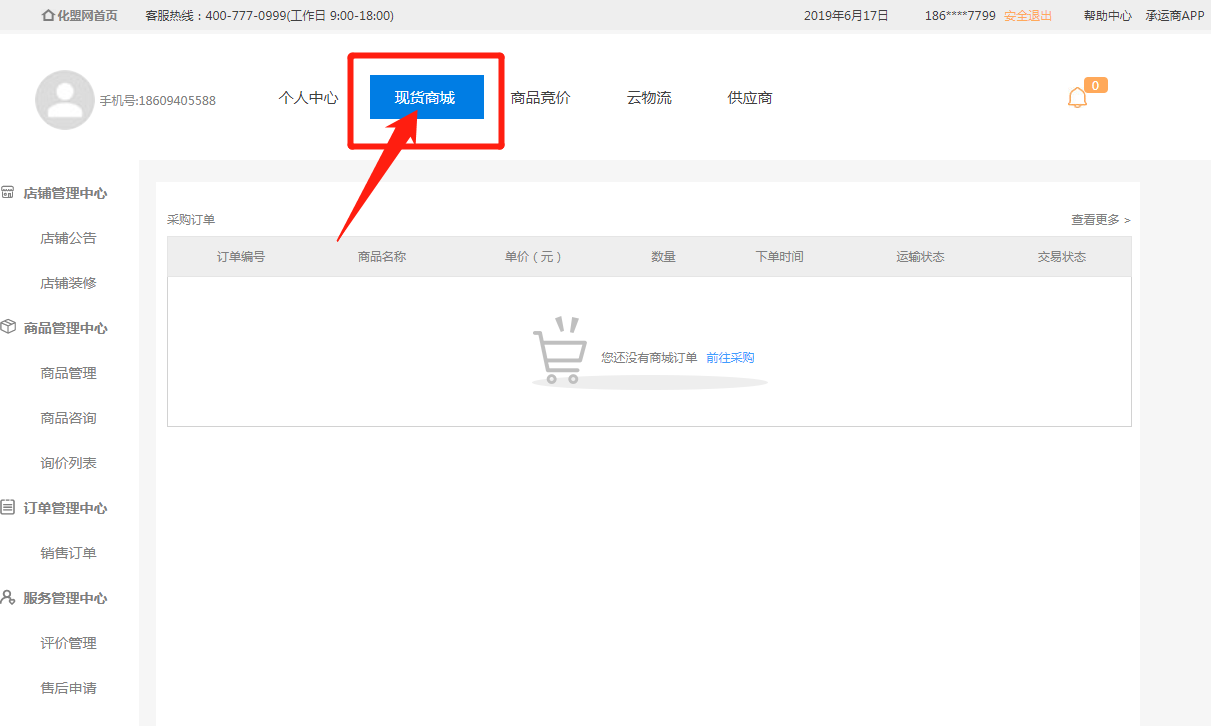Click the 运输状态 column header

(920, 257)
